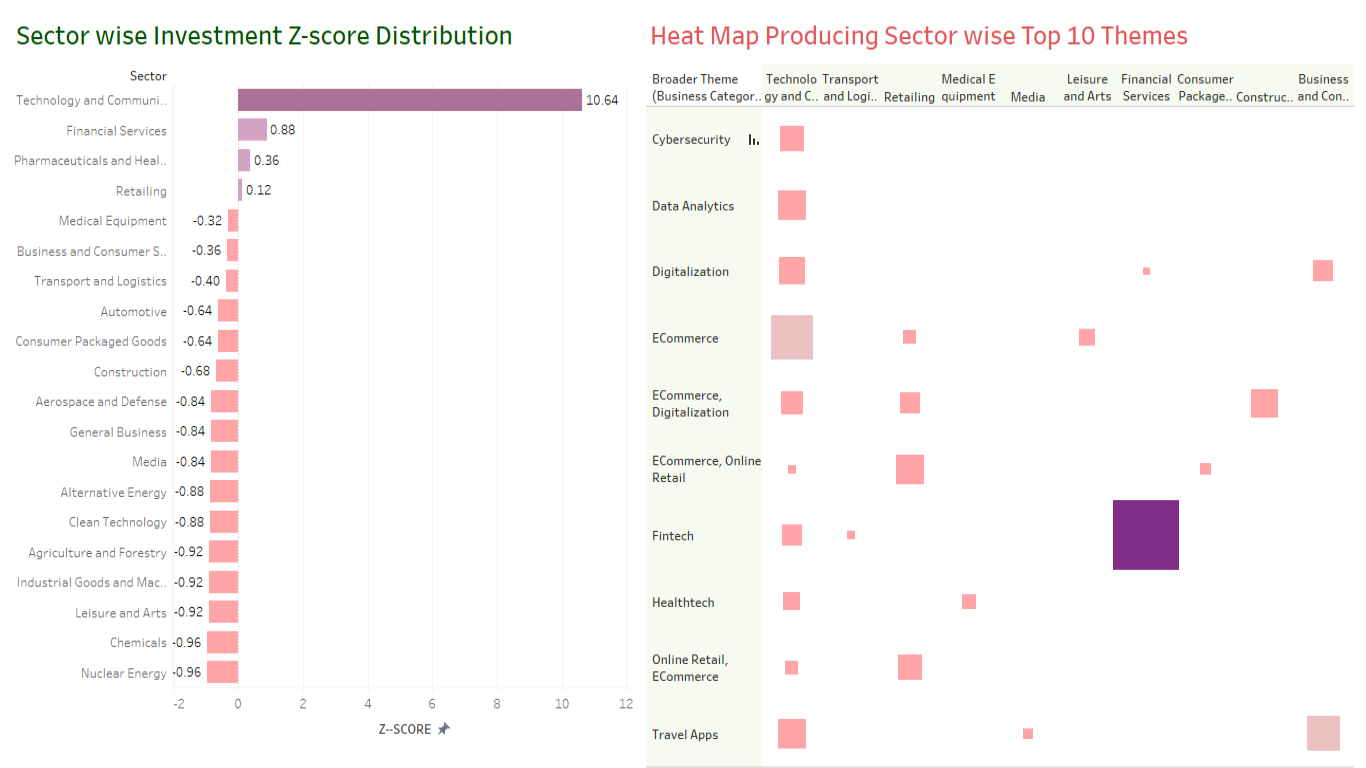Click the sort icon beside Cybersecurity label
1366x768 pixels.
(753, 140)
